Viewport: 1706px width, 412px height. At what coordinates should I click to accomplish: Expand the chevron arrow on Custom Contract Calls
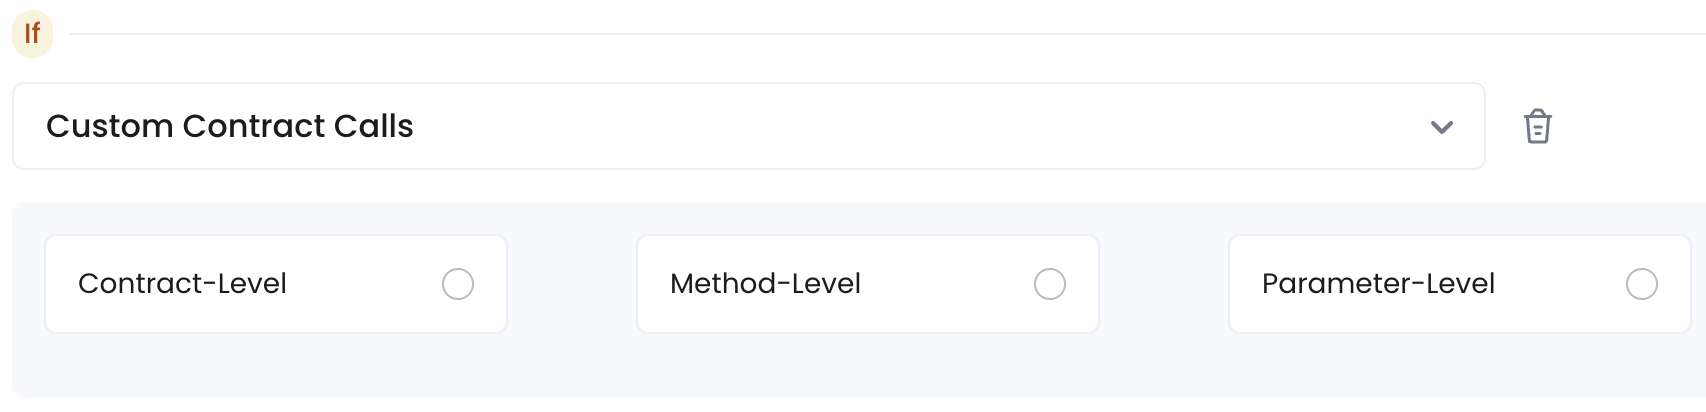[1441, 127]
